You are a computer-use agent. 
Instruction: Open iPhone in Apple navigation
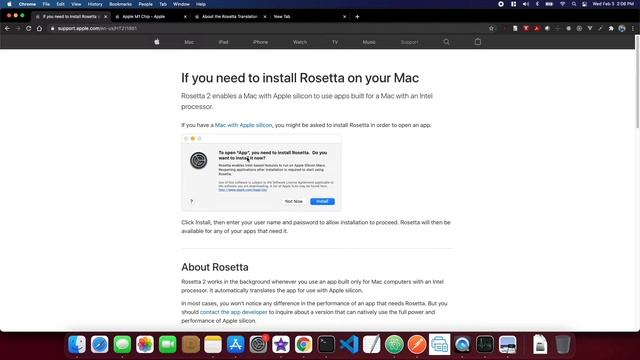[260, 42]
